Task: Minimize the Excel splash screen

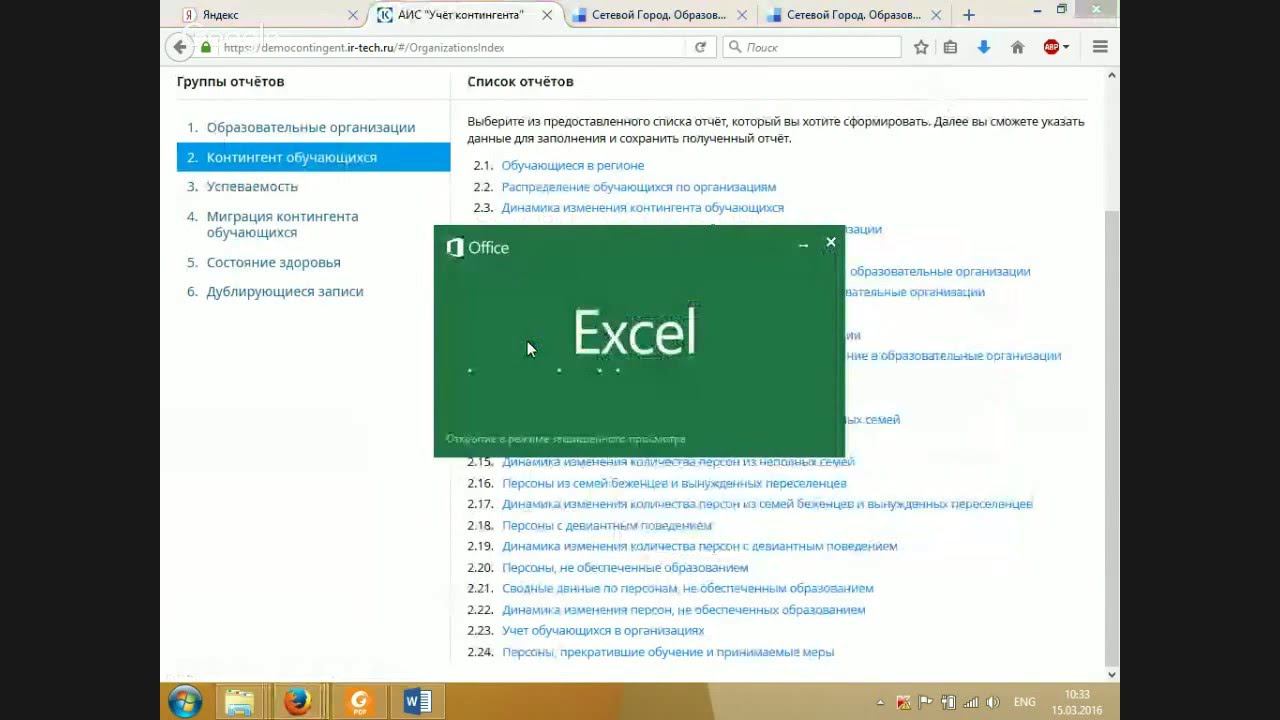Action: click(x=803, y=244)
